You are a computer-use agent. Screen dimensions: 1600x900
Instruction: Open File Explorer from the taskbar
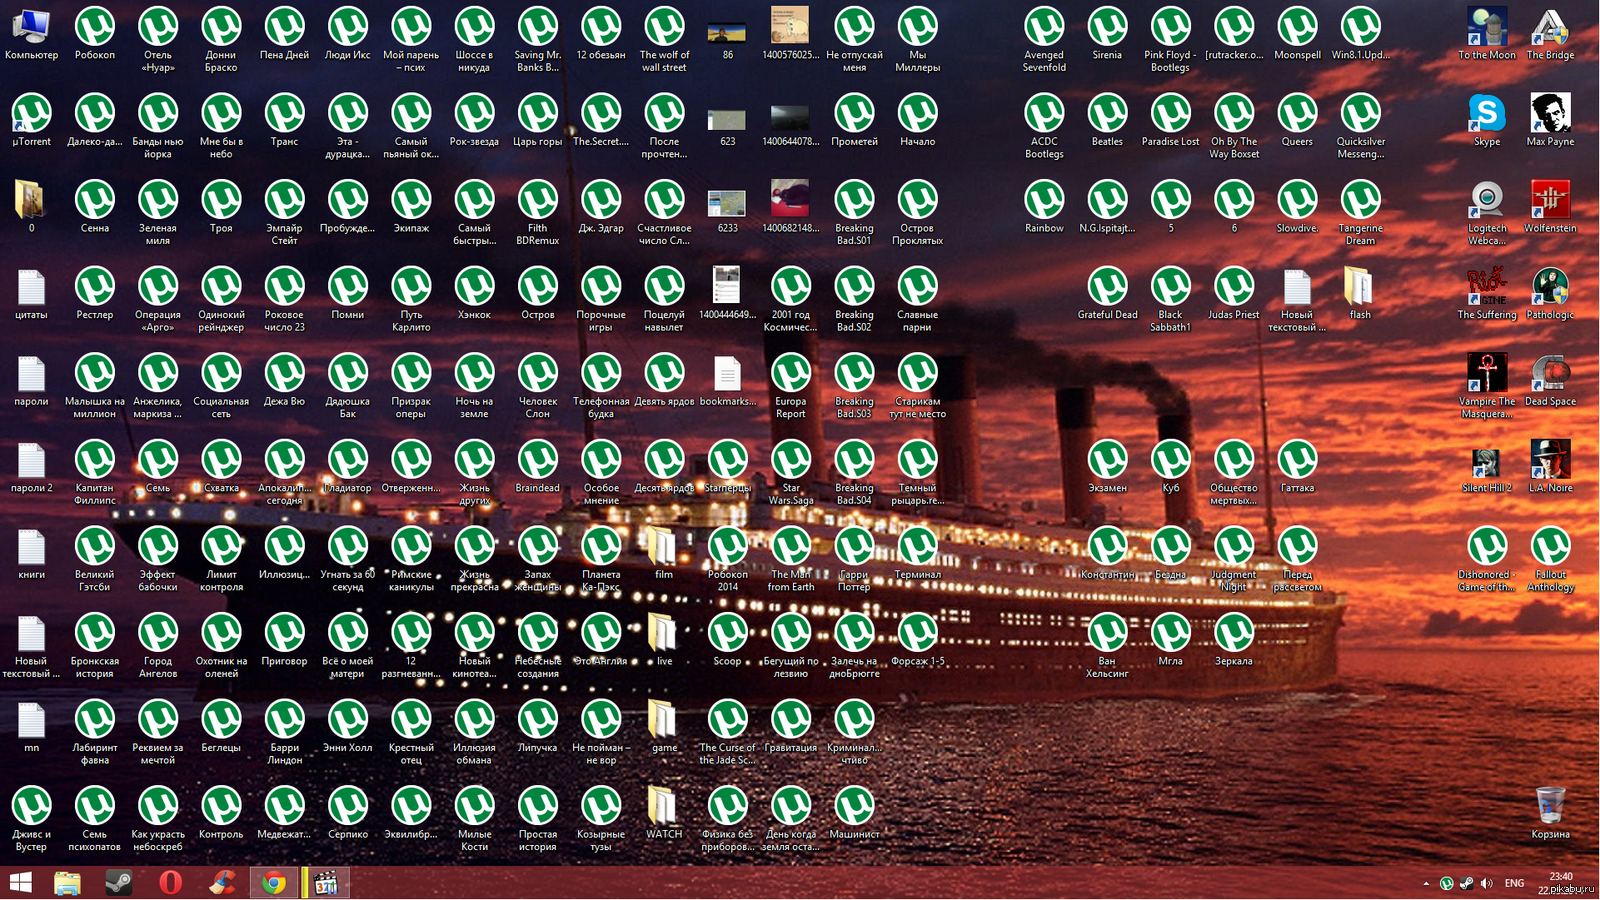(x=67, y=882)
